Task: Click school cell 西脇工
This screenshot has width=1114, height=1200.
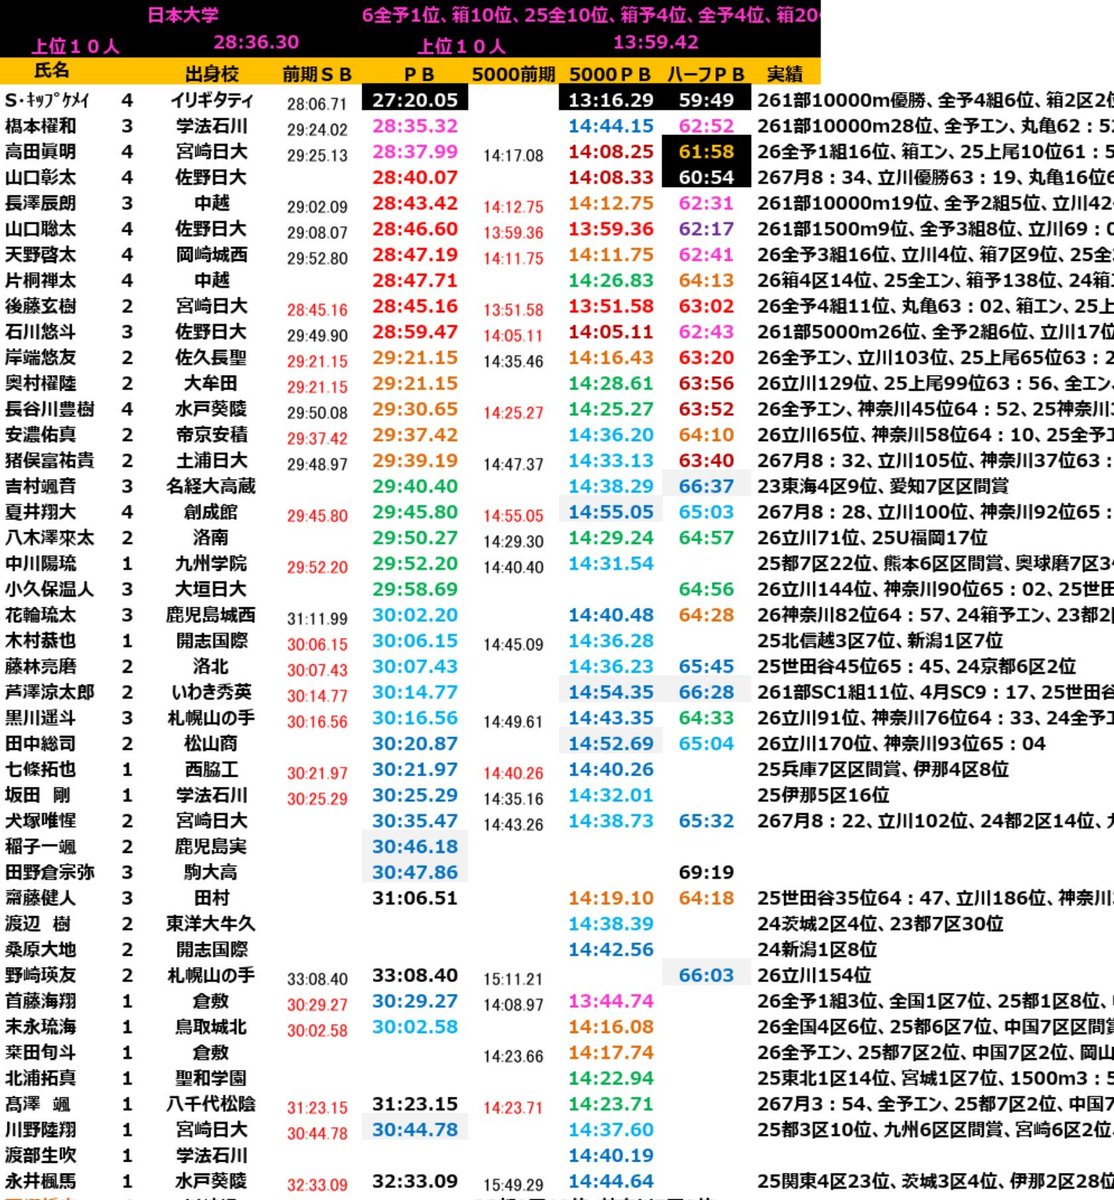Action: coord(212,770)
